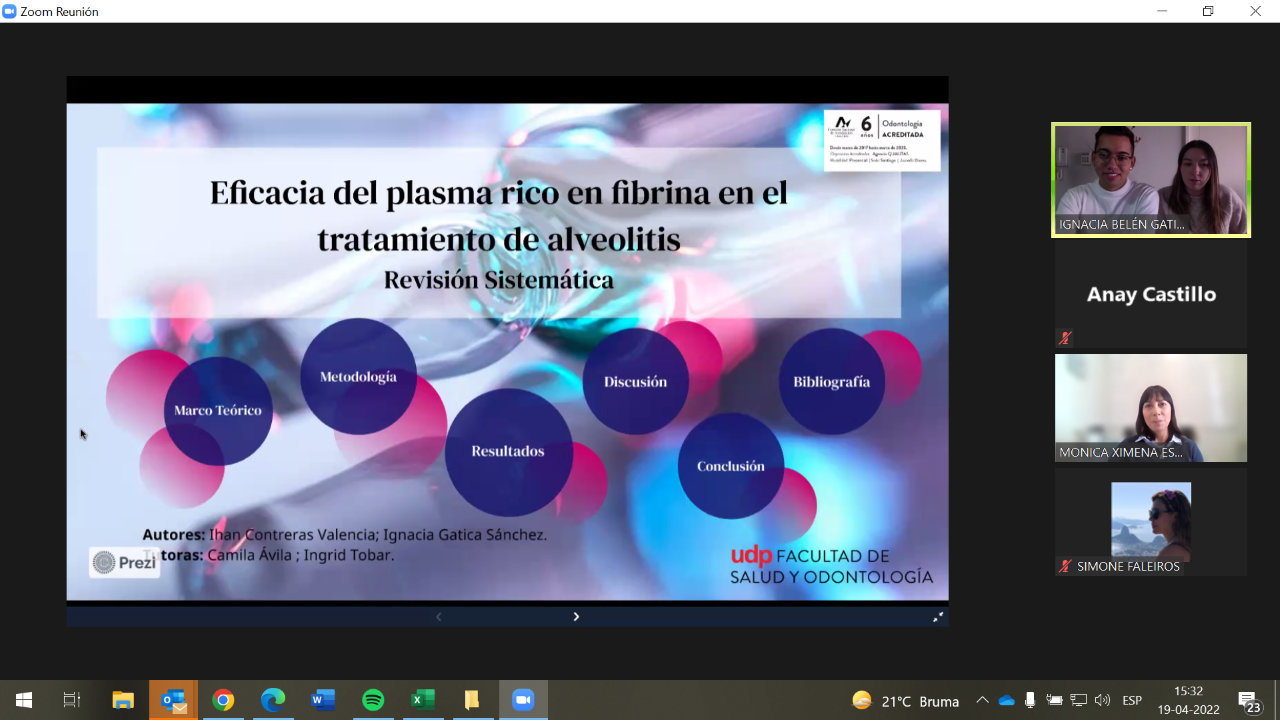The image size is (1280, 720).
Task: Expand shared presentation to fullscreen
Action: pyautogui.click(x=937, y=617)
